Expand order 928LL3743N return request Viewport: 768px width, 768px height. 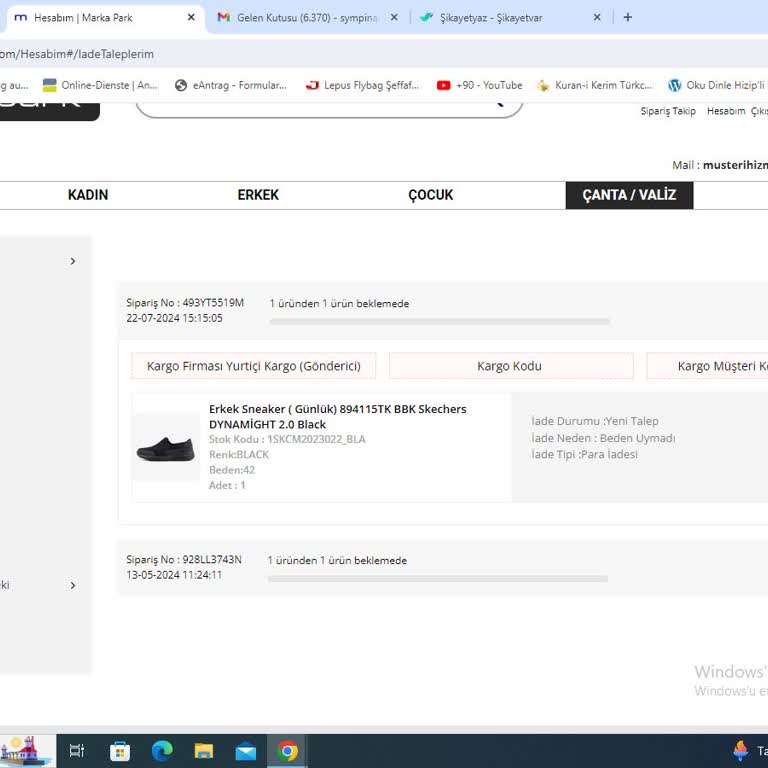[x=442, y=568]
